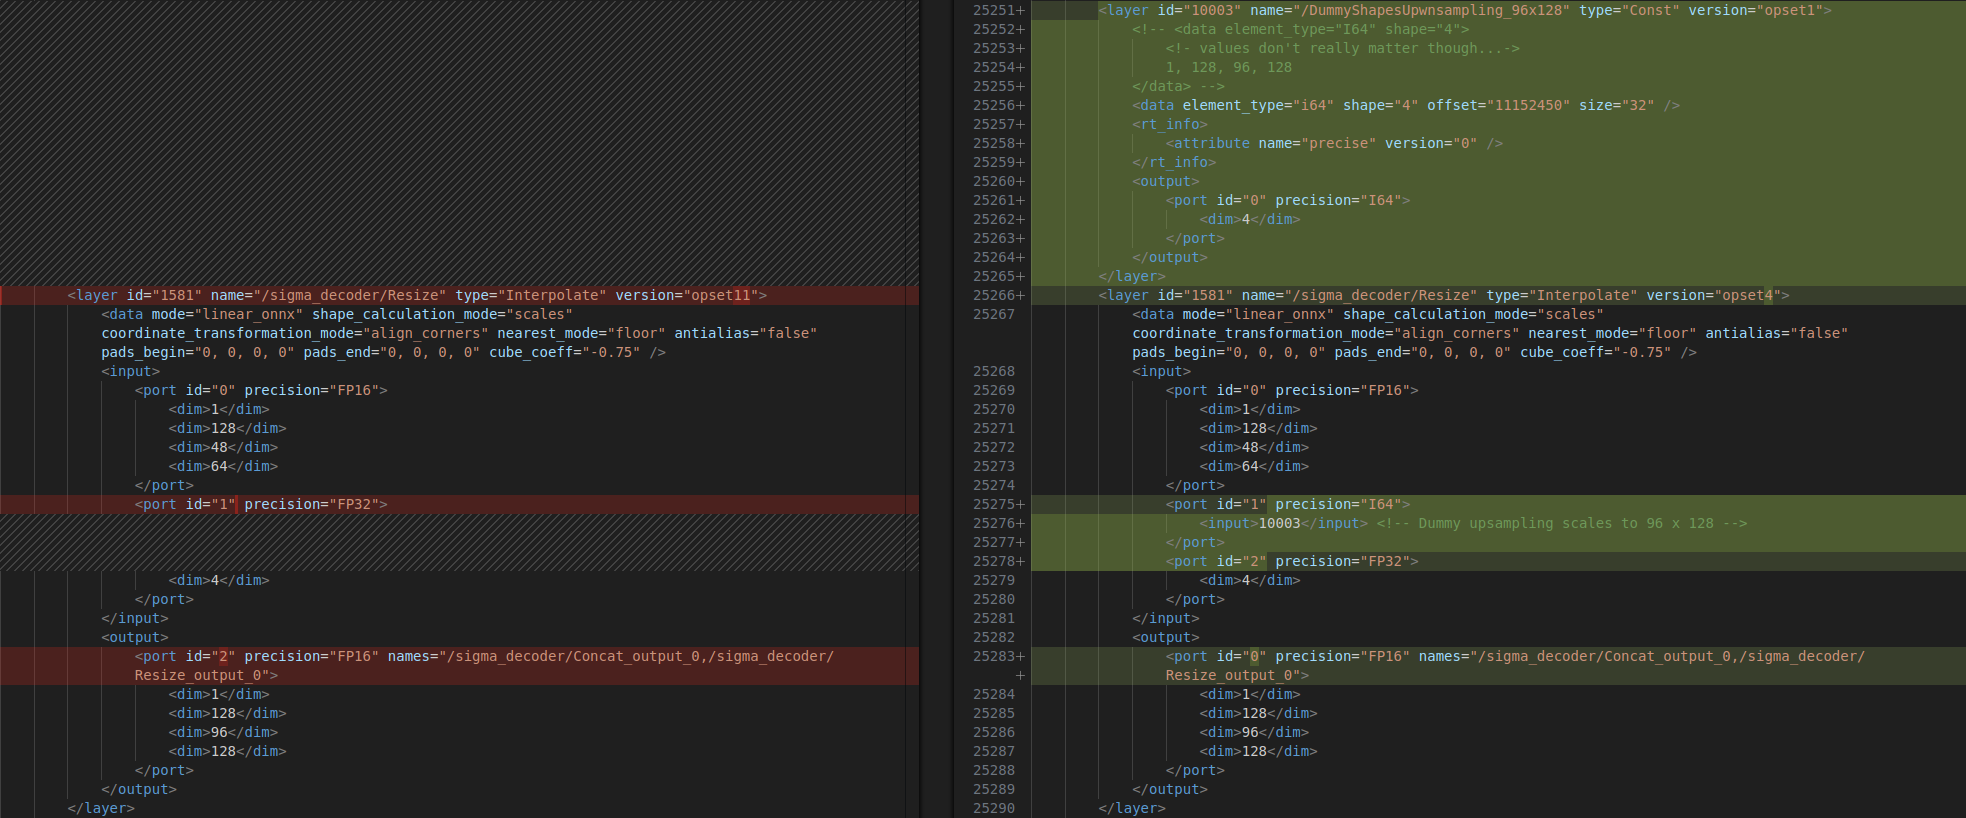This screenshot has height=818, width=1966.
Task: Click port id="1" precision="FP32" in left pane
Action: pyautogui.click(x=261, y=504)
